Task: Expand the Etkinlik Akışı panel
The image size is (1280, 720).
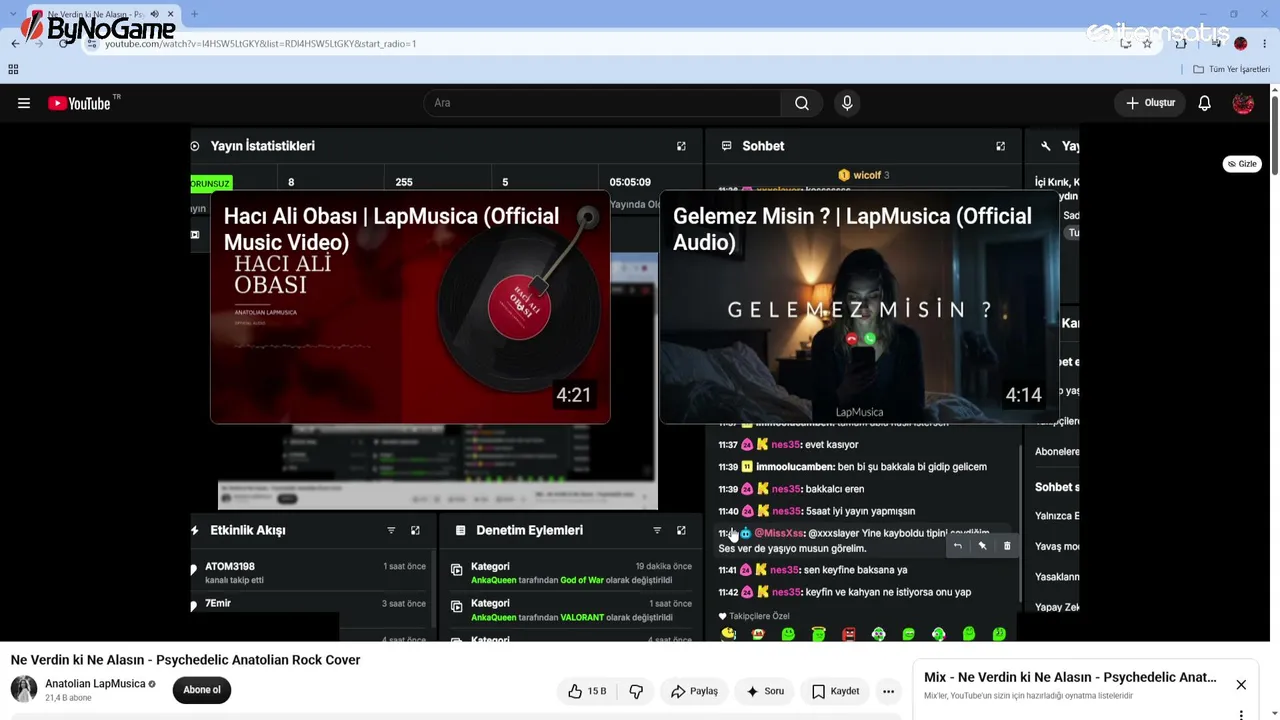Action: 415,530
